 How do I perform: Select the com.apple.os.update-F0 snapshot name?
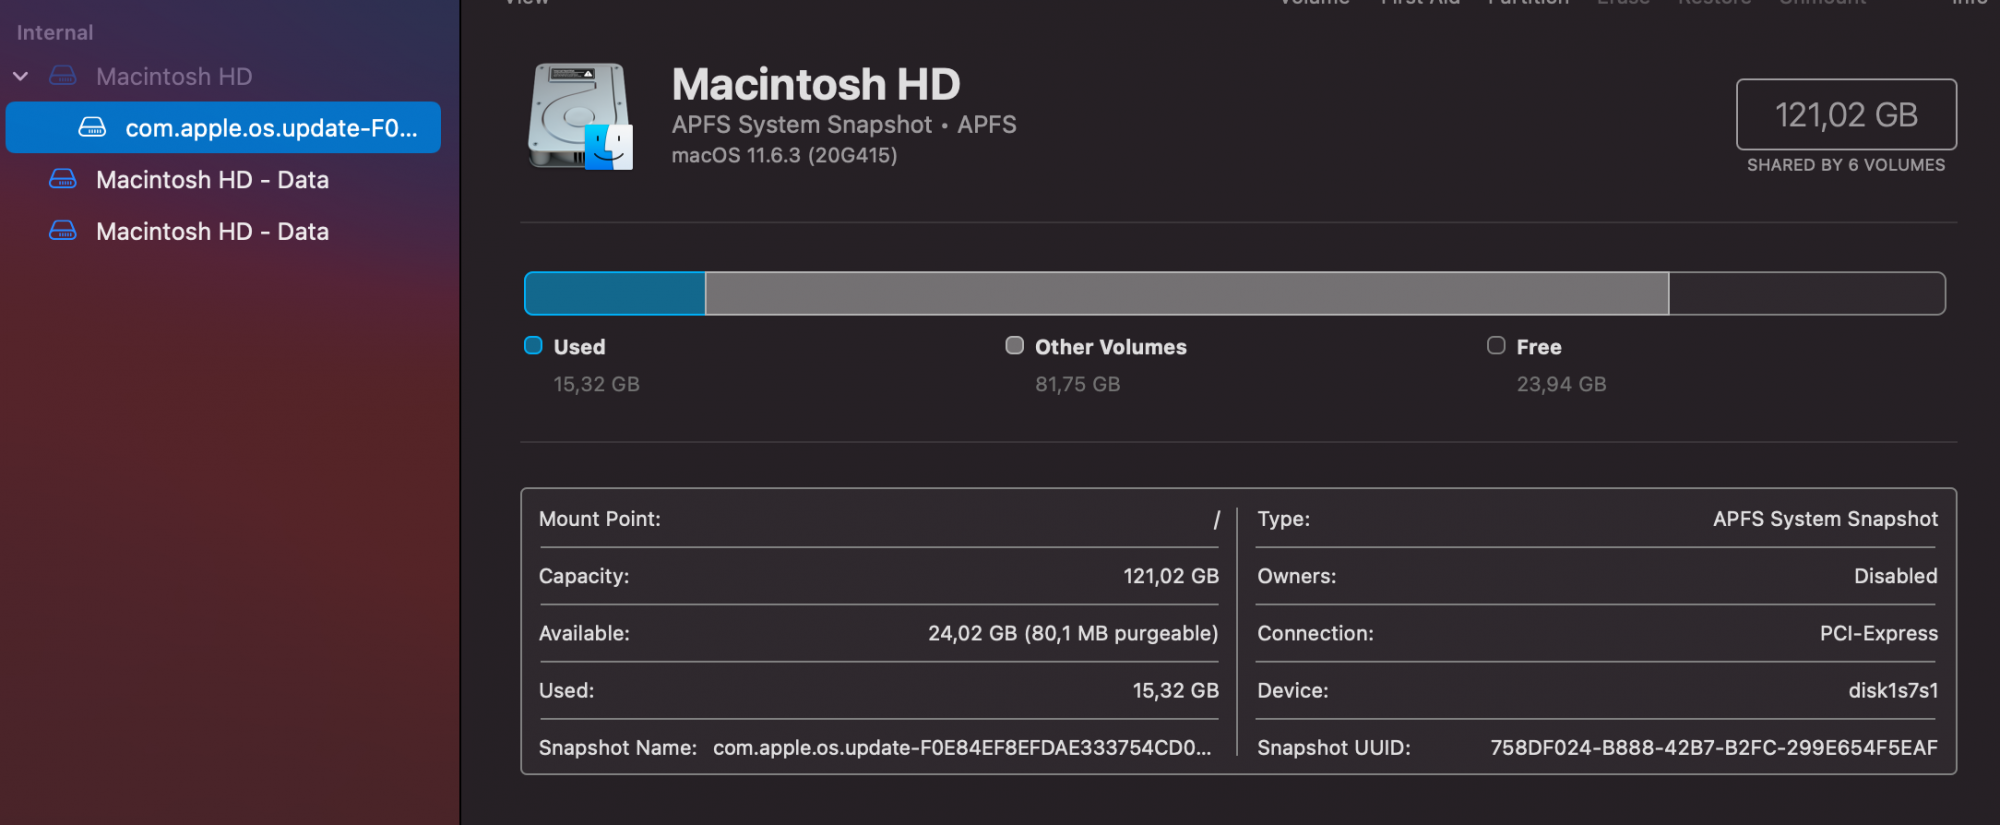271,128
